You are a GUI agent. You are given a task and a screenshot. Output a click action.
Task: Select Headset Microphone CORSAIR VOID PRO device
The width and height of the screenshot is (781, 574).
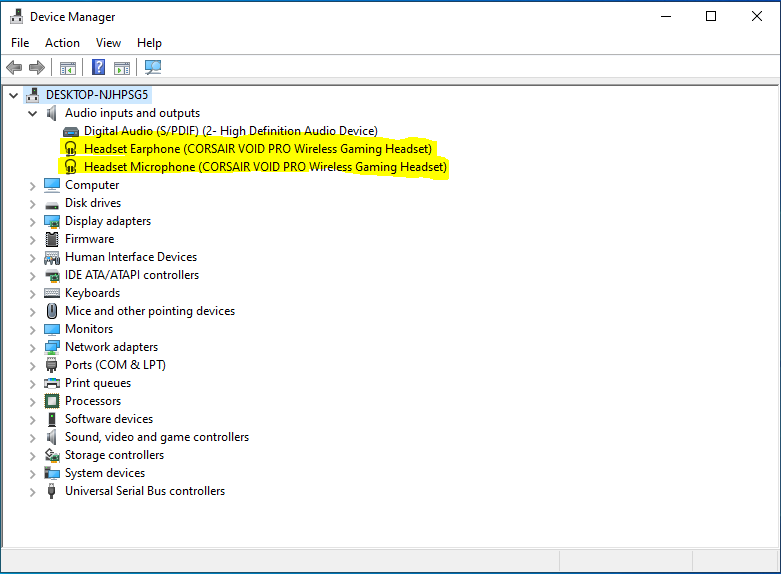point(265,167)
